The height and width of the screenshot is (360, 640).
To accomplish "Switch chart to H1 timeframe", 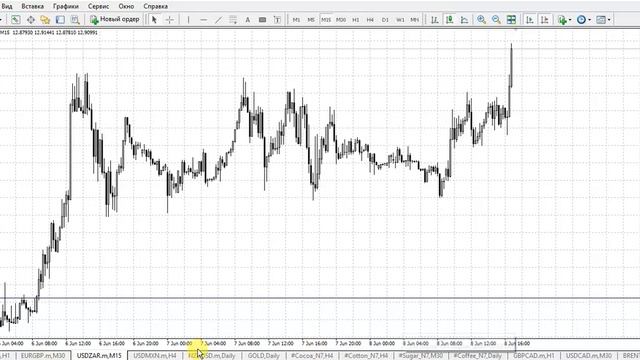I will coord(356,20).
